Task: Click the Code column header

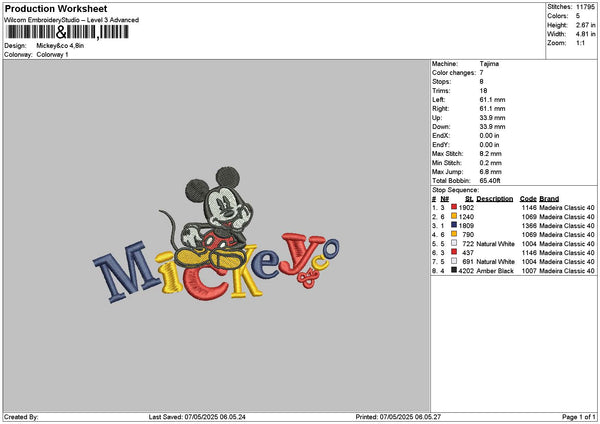Action: click(528, 199)
